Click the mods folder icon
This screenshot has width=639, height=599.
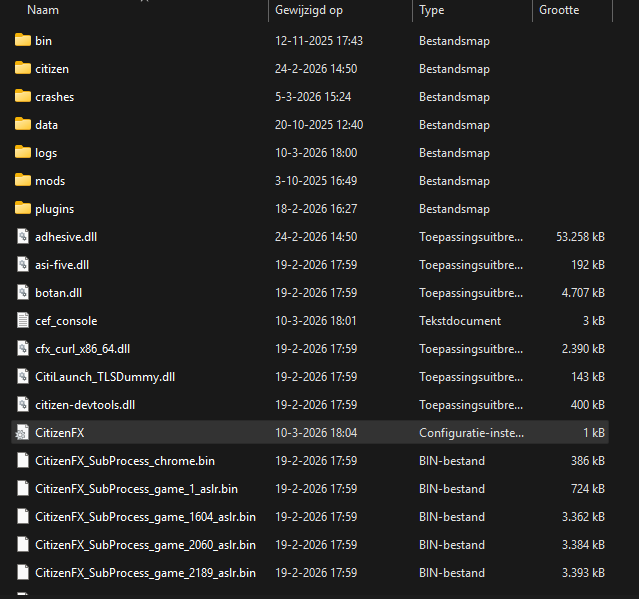point(23,181)
